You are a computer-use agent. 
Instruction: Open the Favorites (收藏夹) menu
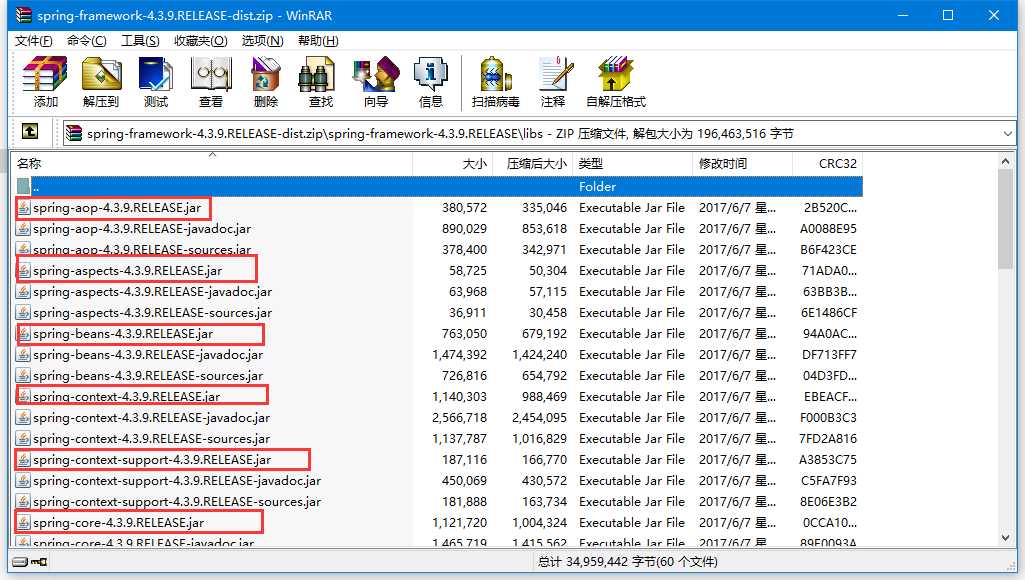(x=201, y=41)
